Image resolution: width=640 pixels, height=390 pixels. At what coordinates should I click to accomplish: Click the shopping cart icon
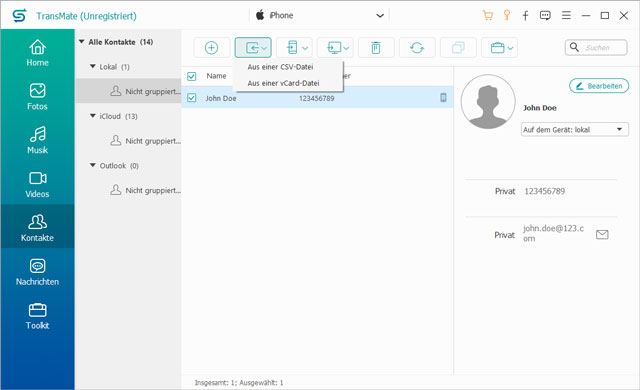pos(487,16)
